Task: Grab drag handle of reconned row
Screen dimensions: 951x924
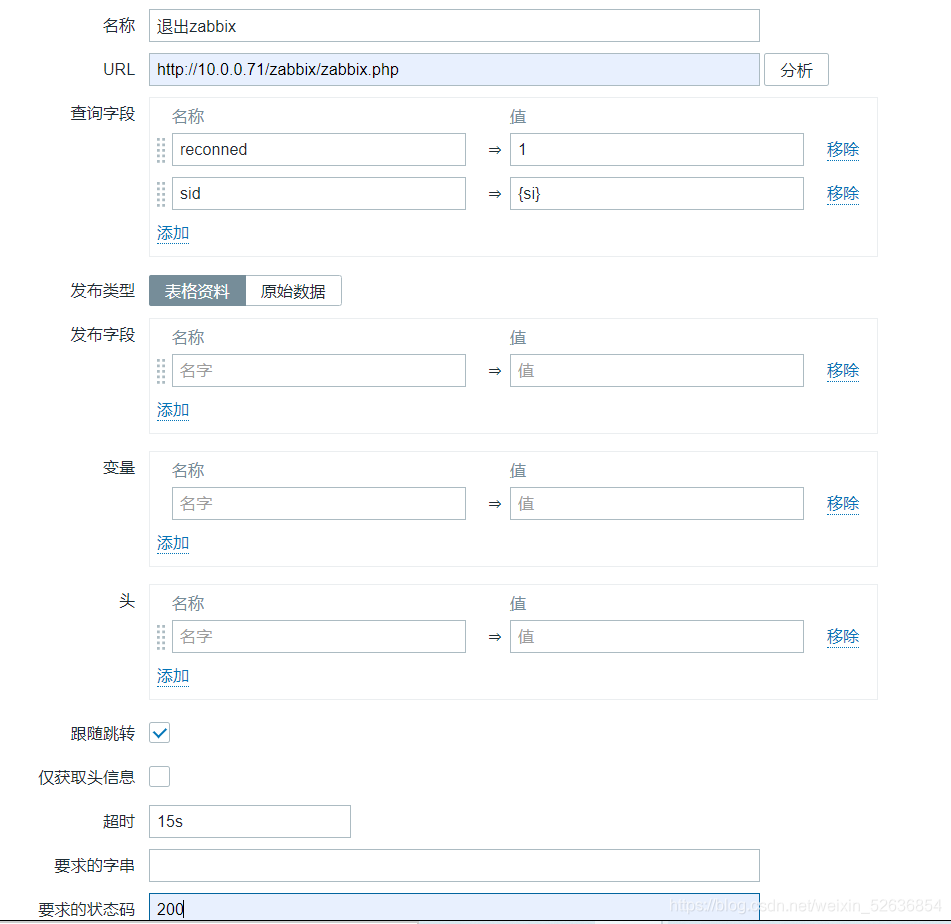Action: coord(161,150)
